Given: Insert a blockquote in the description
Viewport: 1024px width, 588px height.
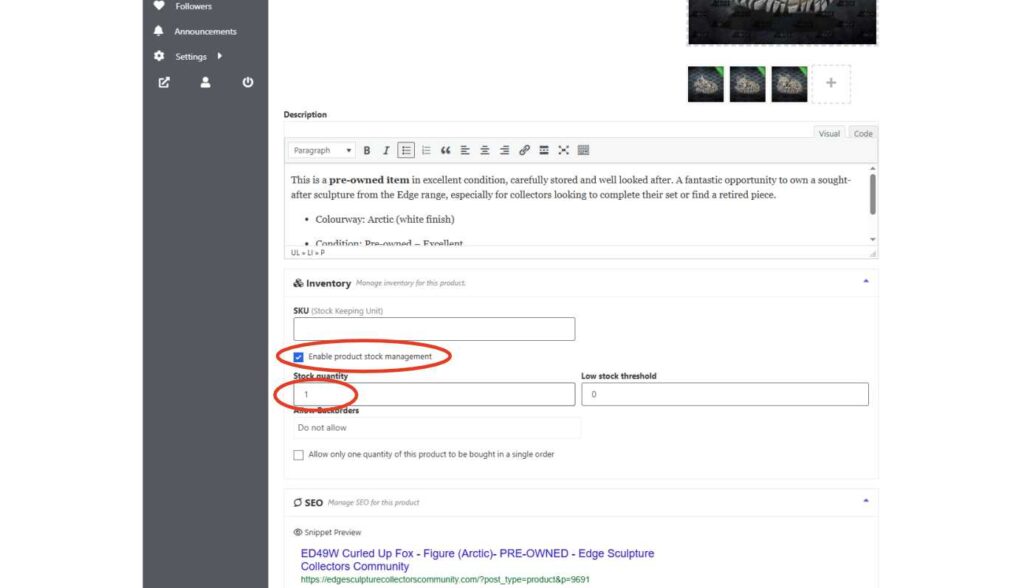Looking at the screenshot, I should click(x=445, y=151).
